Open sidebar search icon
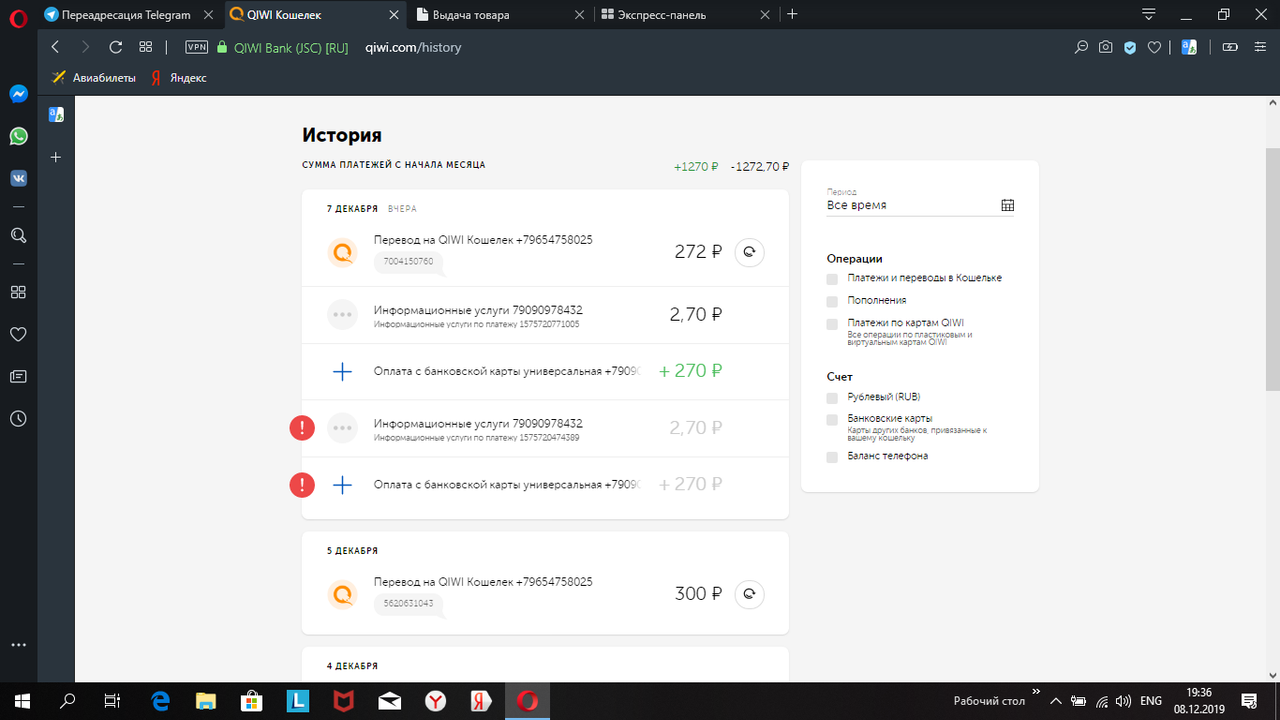Image resolution: width=1280 pixels, height=720 pixels. tap(18, 235)
